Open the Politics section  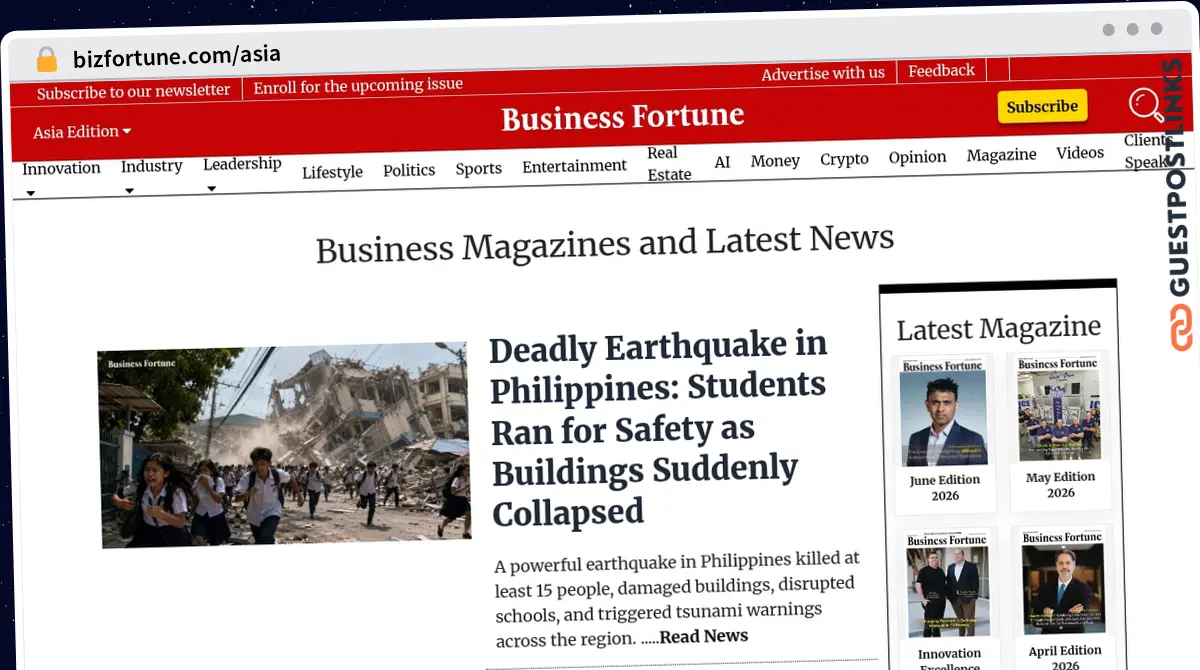point(409,170)
